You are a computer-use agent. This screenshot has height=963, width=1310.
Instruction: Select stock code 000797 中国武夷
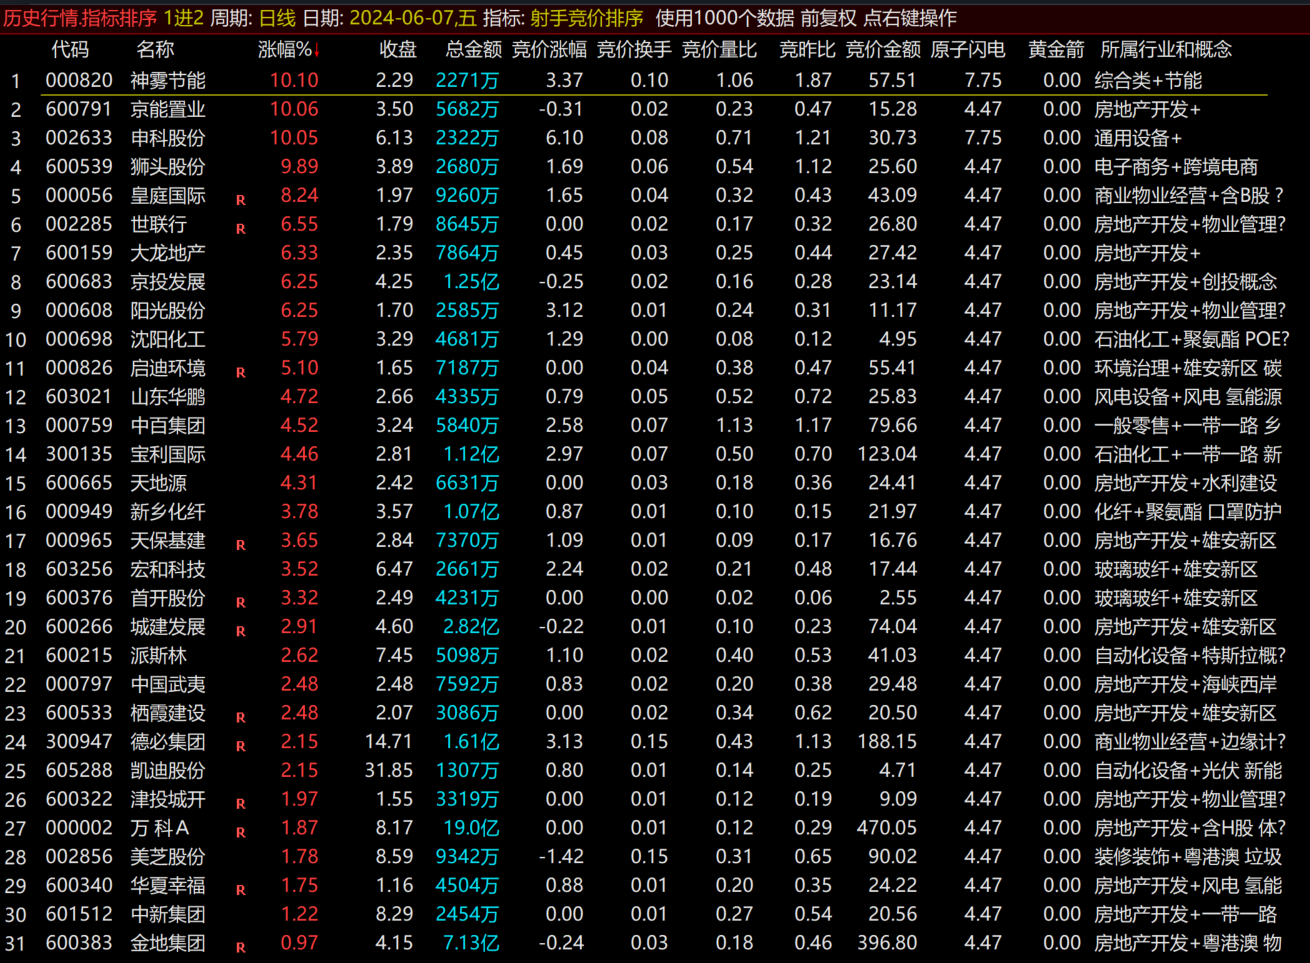click(x=79, y=684)
